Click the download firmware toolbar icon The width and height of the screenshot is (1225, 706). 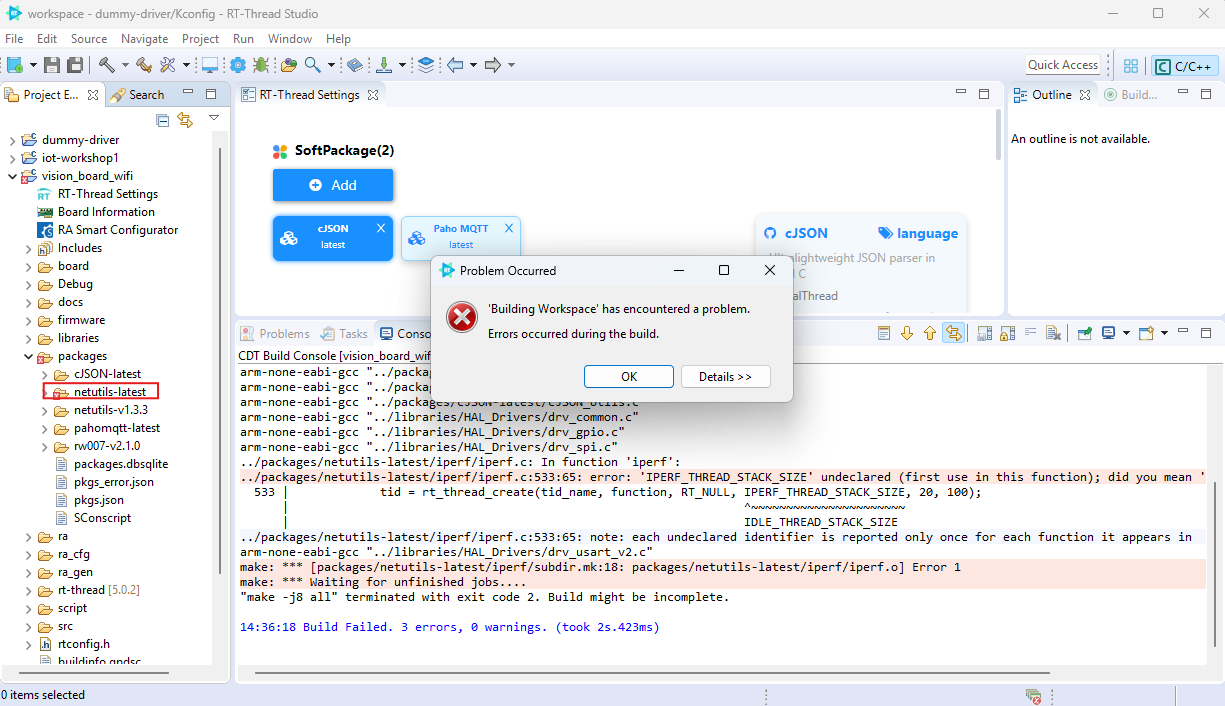(384, 65)
